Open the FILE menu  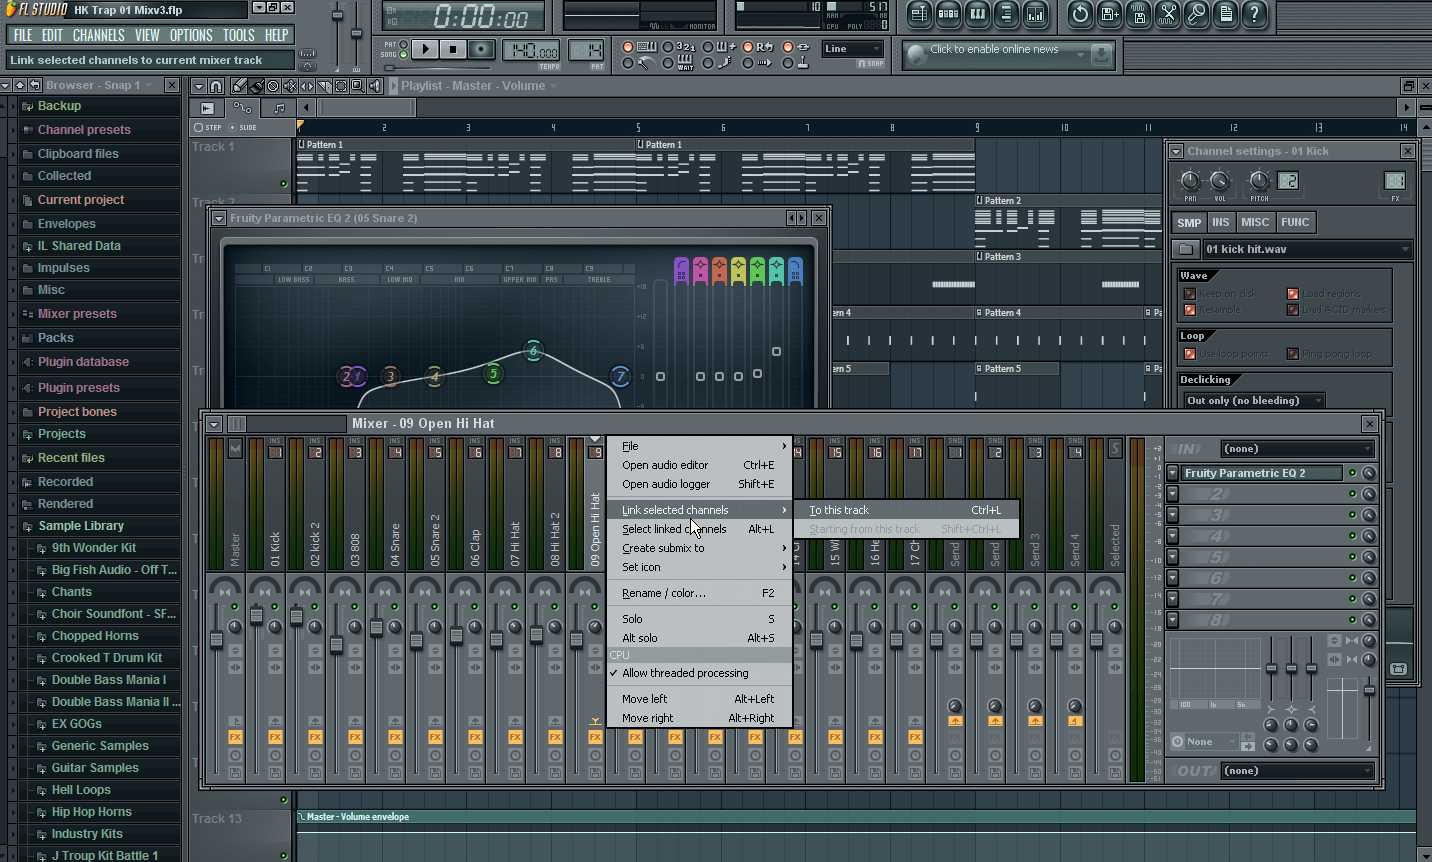pyautogui.click(x=23, y=35)
